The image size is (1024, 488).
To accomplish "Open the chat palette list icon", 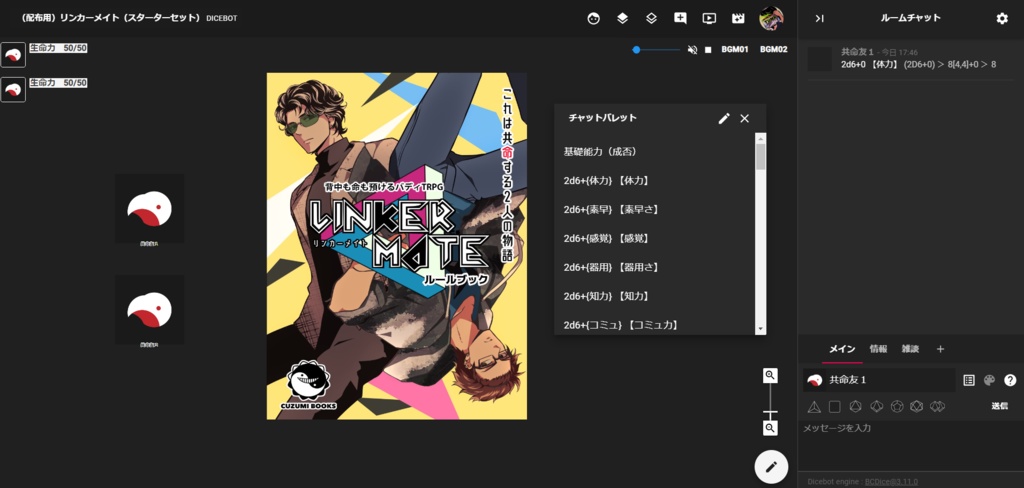I will point(969,380).
